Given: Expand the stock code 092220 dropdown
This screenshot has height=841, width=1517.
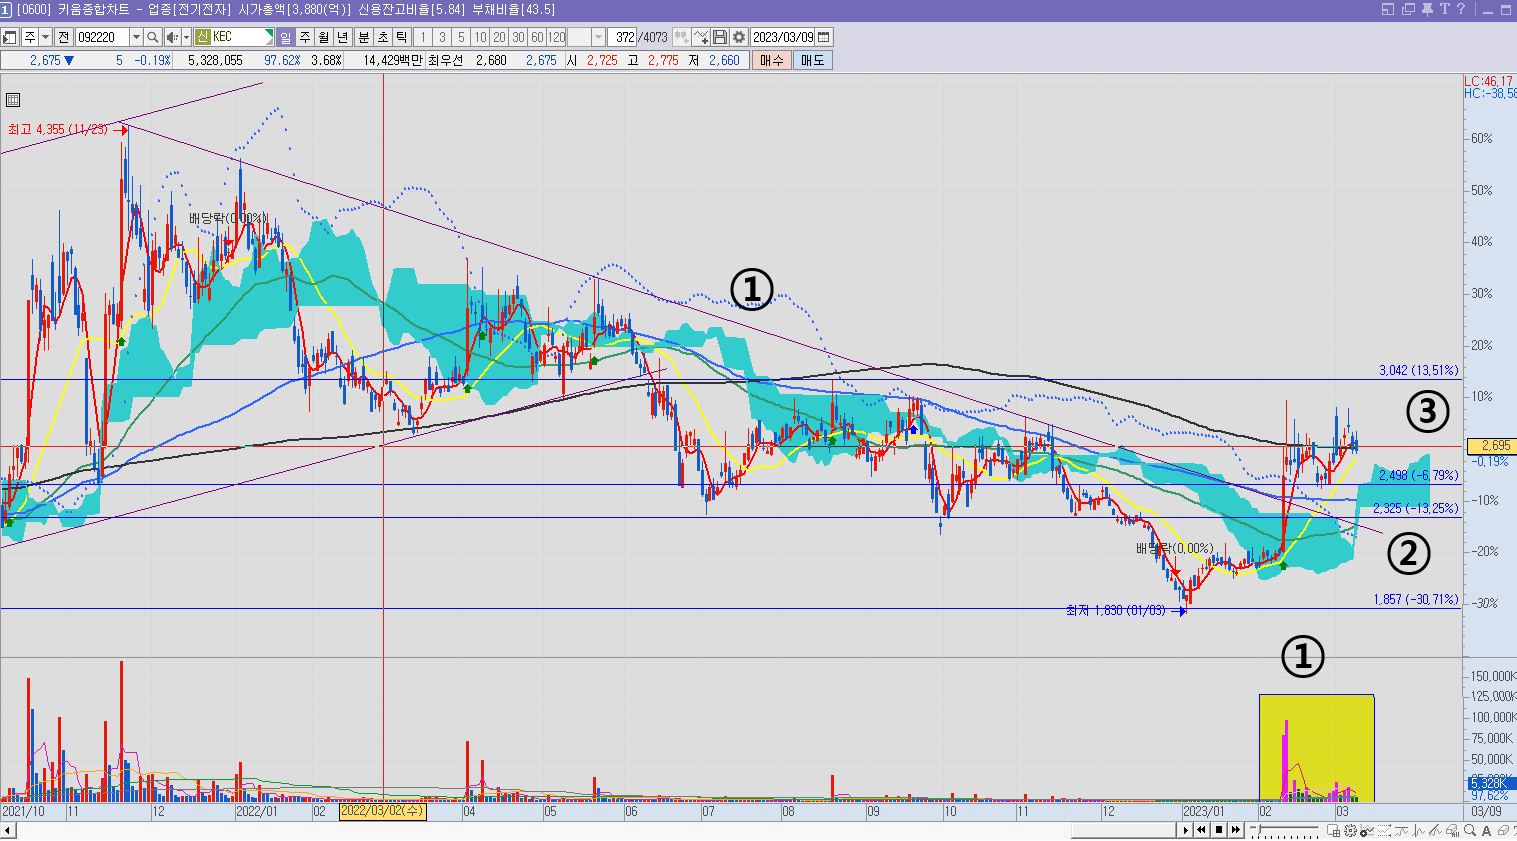Looking at the screenshot, I should click(137, 37).
